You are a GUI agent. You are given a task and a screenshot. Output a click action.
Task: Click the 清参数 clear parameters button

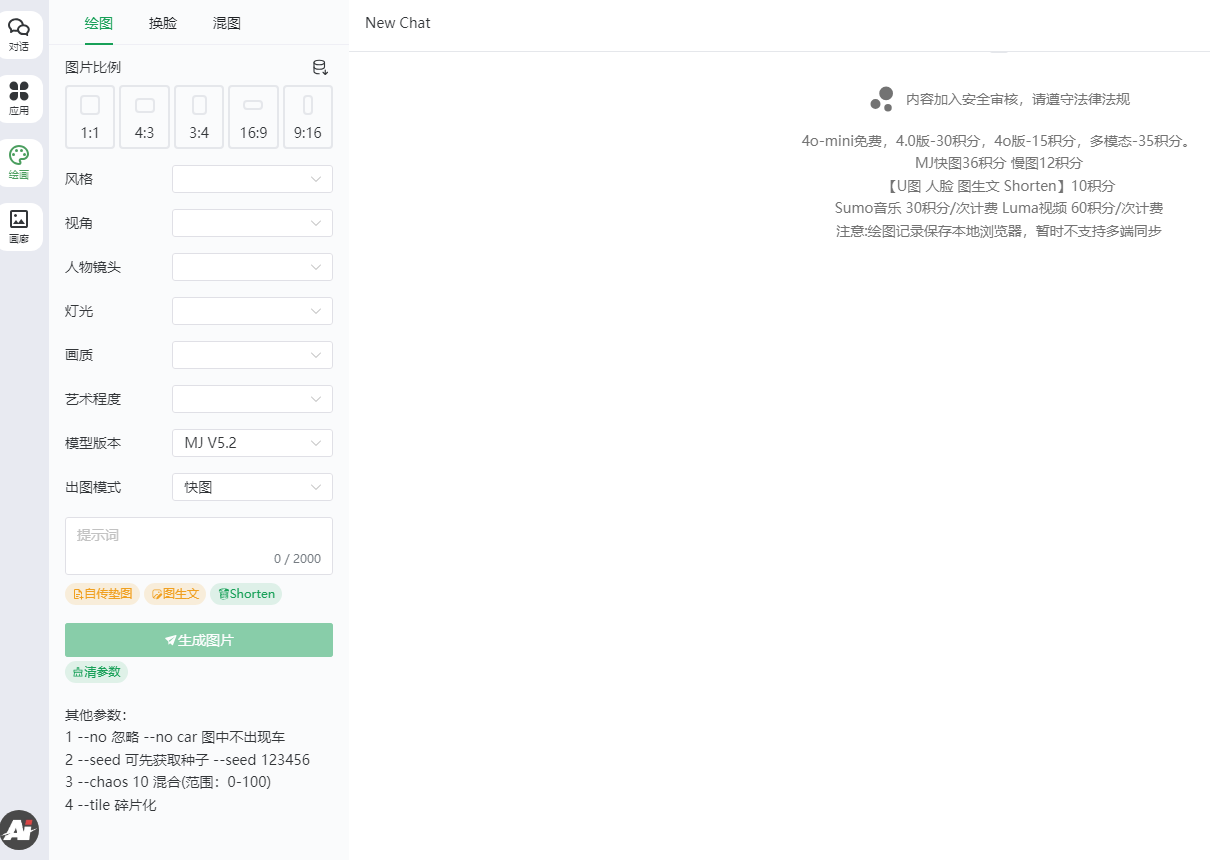tap(97, 672)
